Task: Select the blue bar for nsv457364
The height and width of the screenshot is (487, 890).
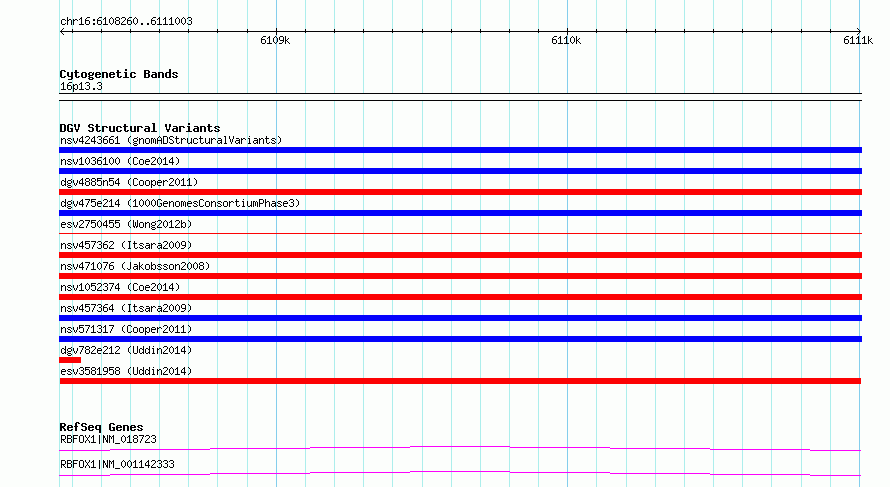Action: click(x=460, y=318)
